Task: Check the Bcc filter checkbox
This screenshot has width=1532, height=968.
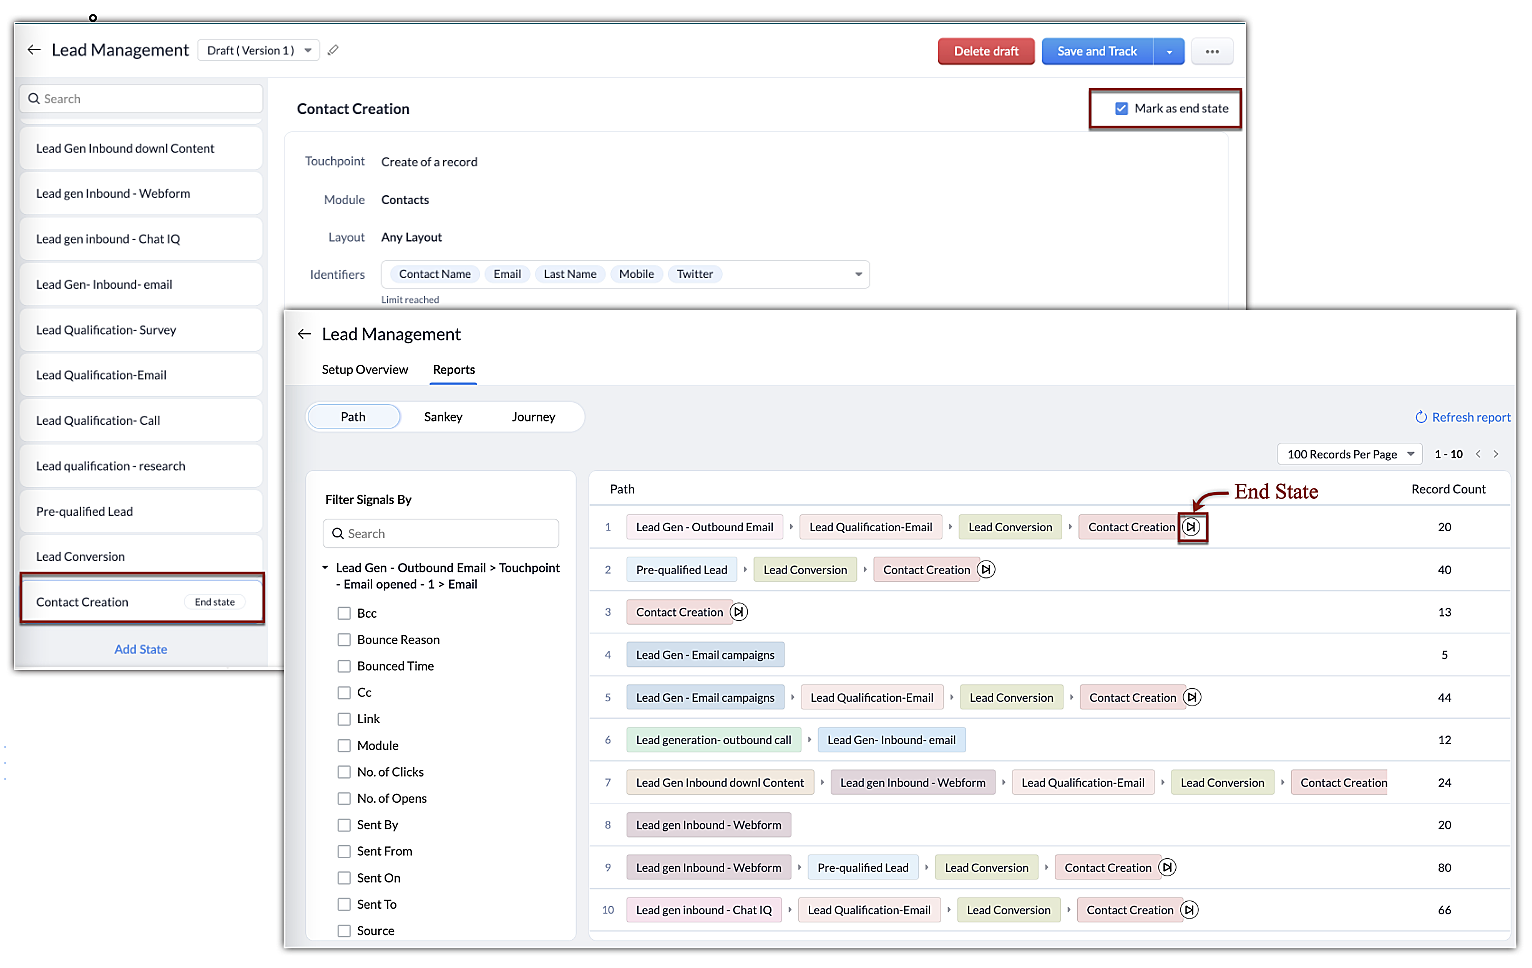Action: tap(344, 614)
